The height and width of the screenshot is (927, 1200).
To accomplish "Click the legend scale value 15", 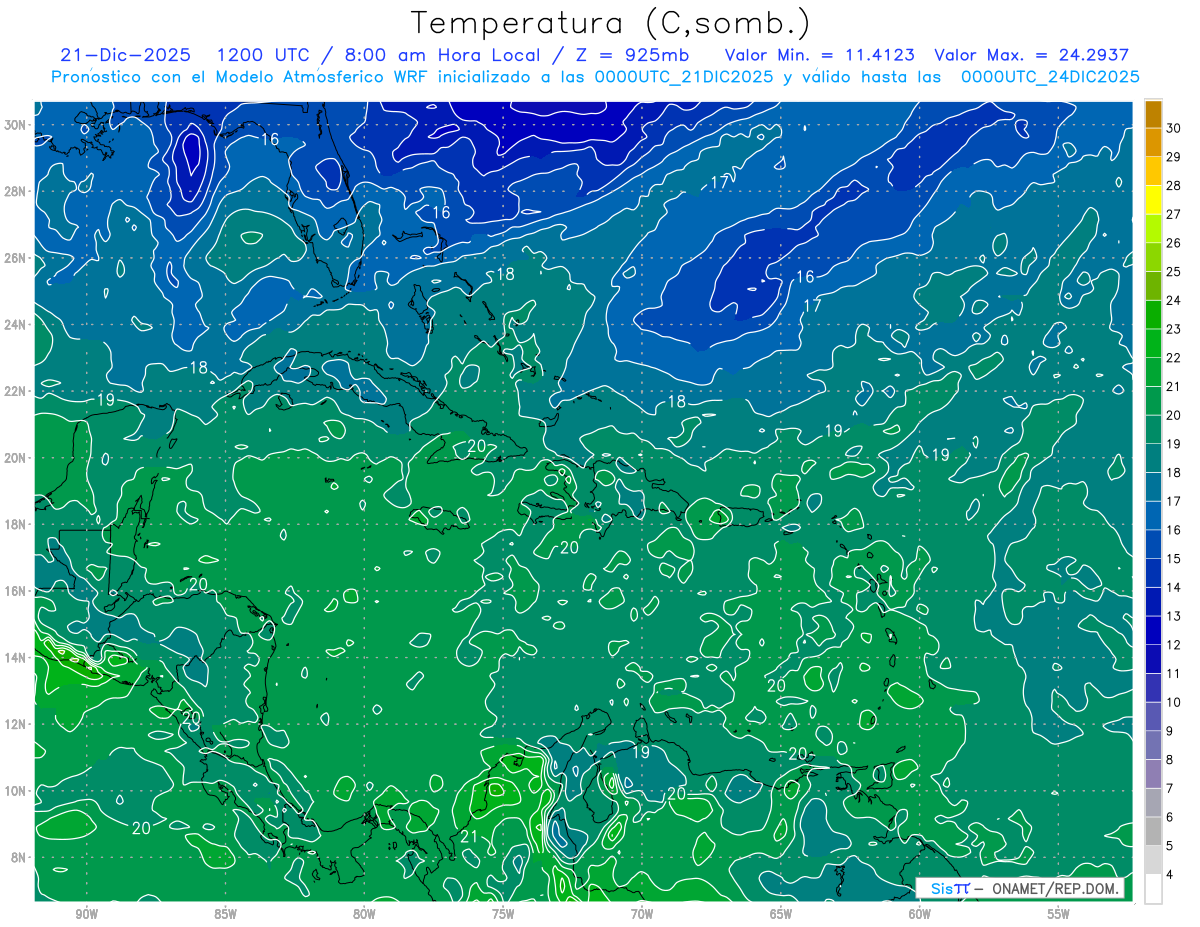I will click(1174, 559).
